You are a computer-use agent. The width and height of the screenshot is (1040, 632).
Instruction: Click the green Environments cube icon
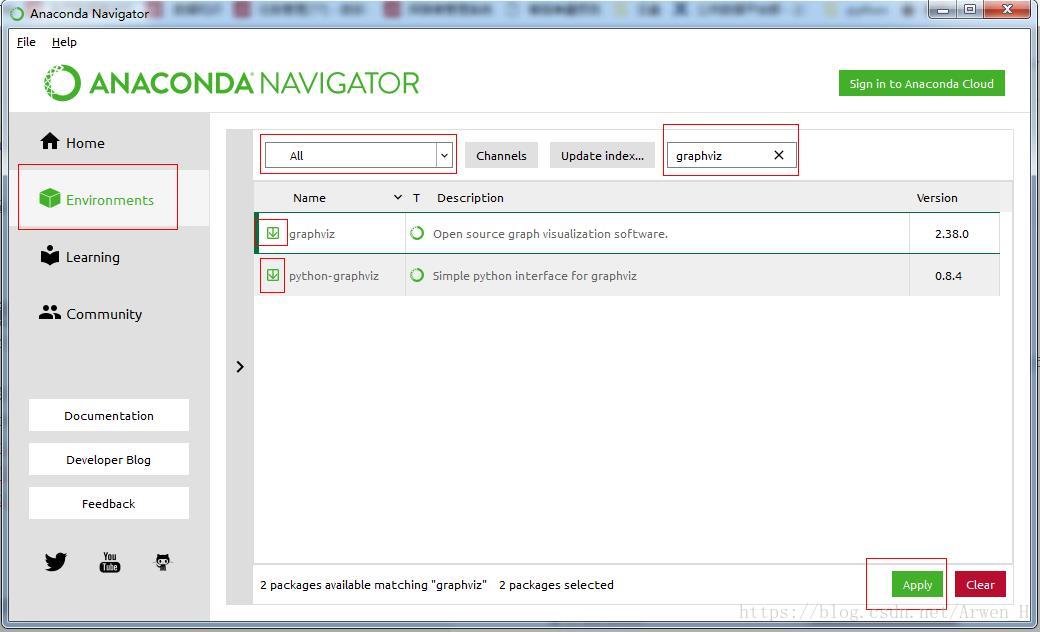pyautogui.click(x=50, y=198)
